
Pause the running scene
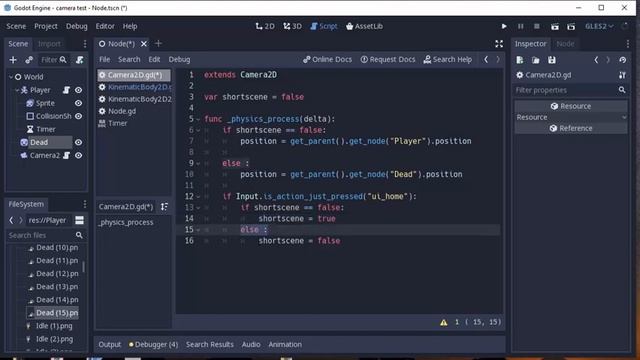[520, 26]
